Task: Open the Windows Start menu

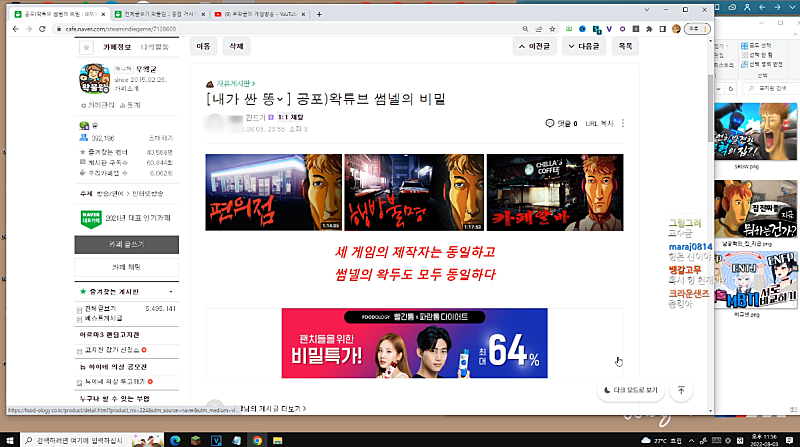Action: pos(9,440)
